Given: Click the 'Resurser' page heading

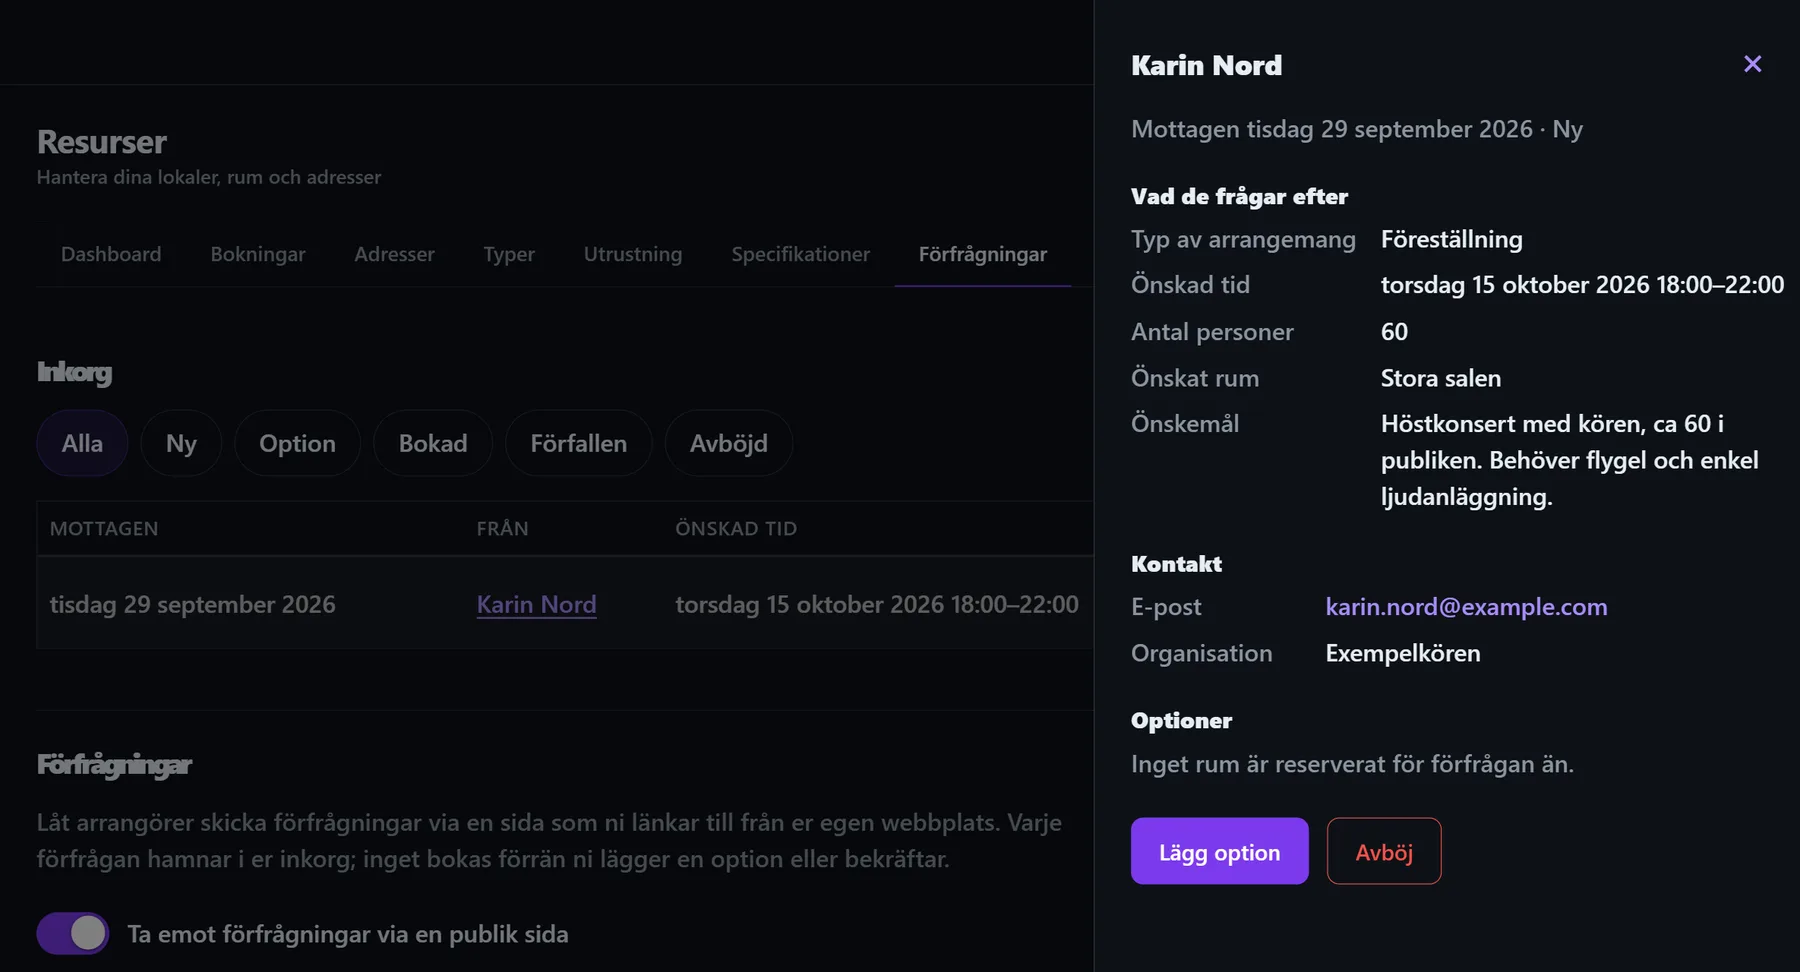Looking at the screenshot, I should pyautogui.click(x=102, y=142).
